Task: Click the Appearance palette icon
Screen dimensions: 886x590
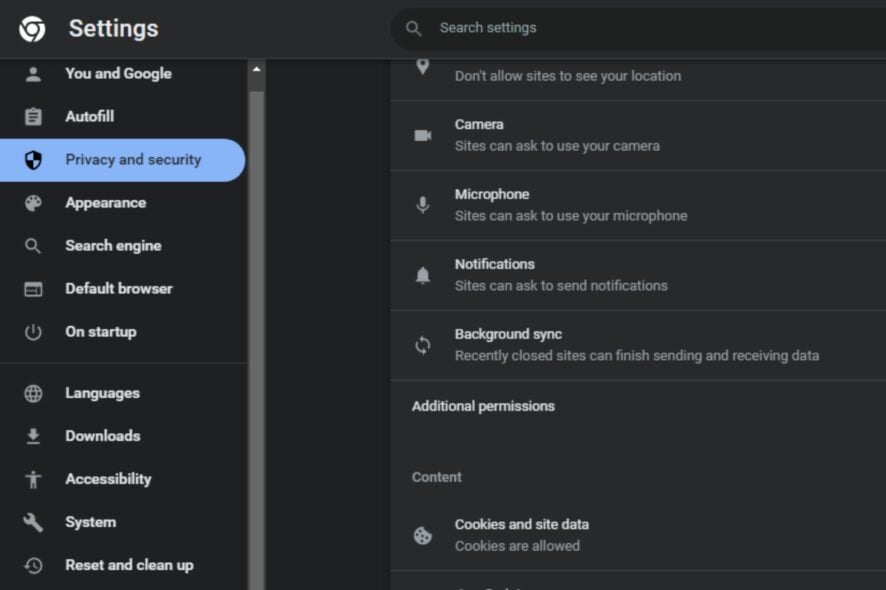Action: pos(33,202)
